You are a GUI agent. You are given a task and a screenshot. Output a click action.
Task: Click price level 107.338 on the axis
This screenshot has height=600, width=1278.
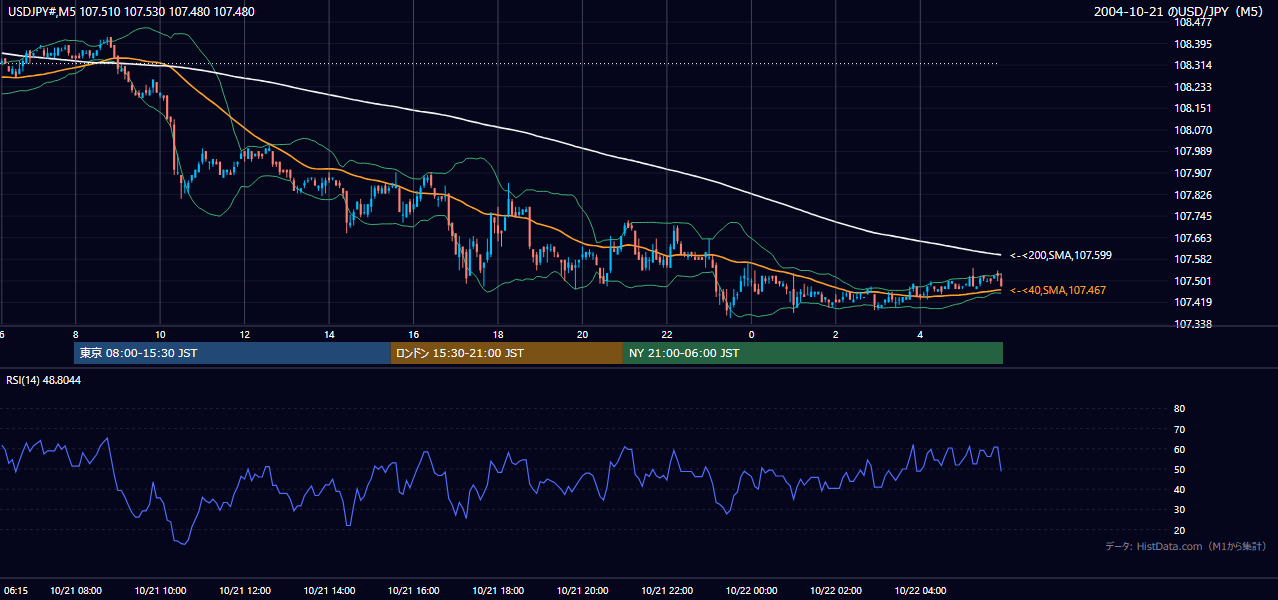click(1192, 324)
